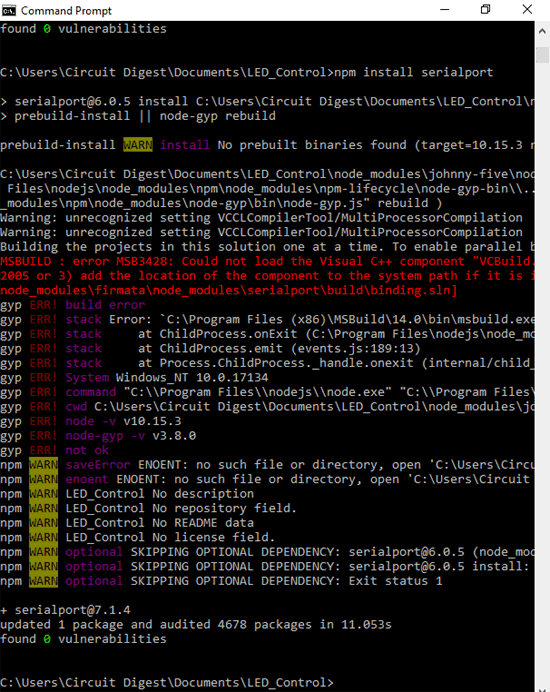Click the vertical scrollbar thumb

coord(542,55)
